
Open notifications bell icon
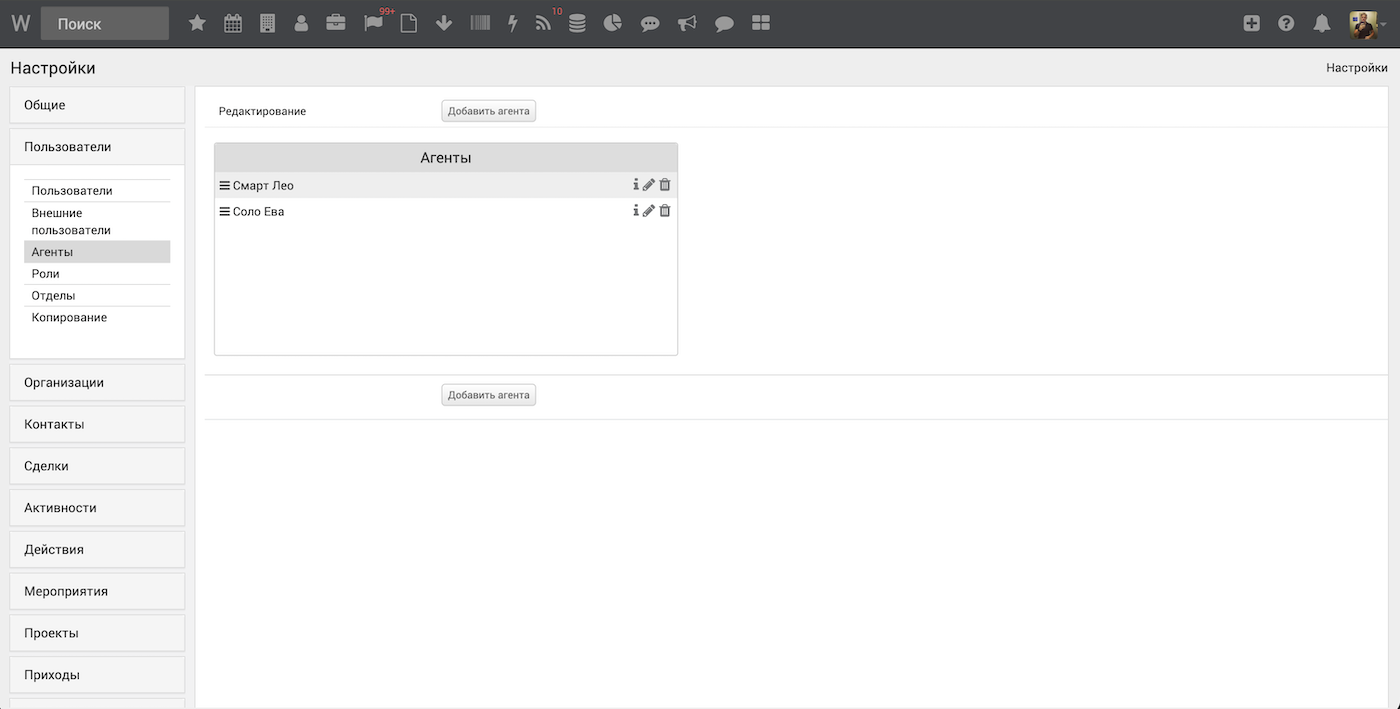1322,23
